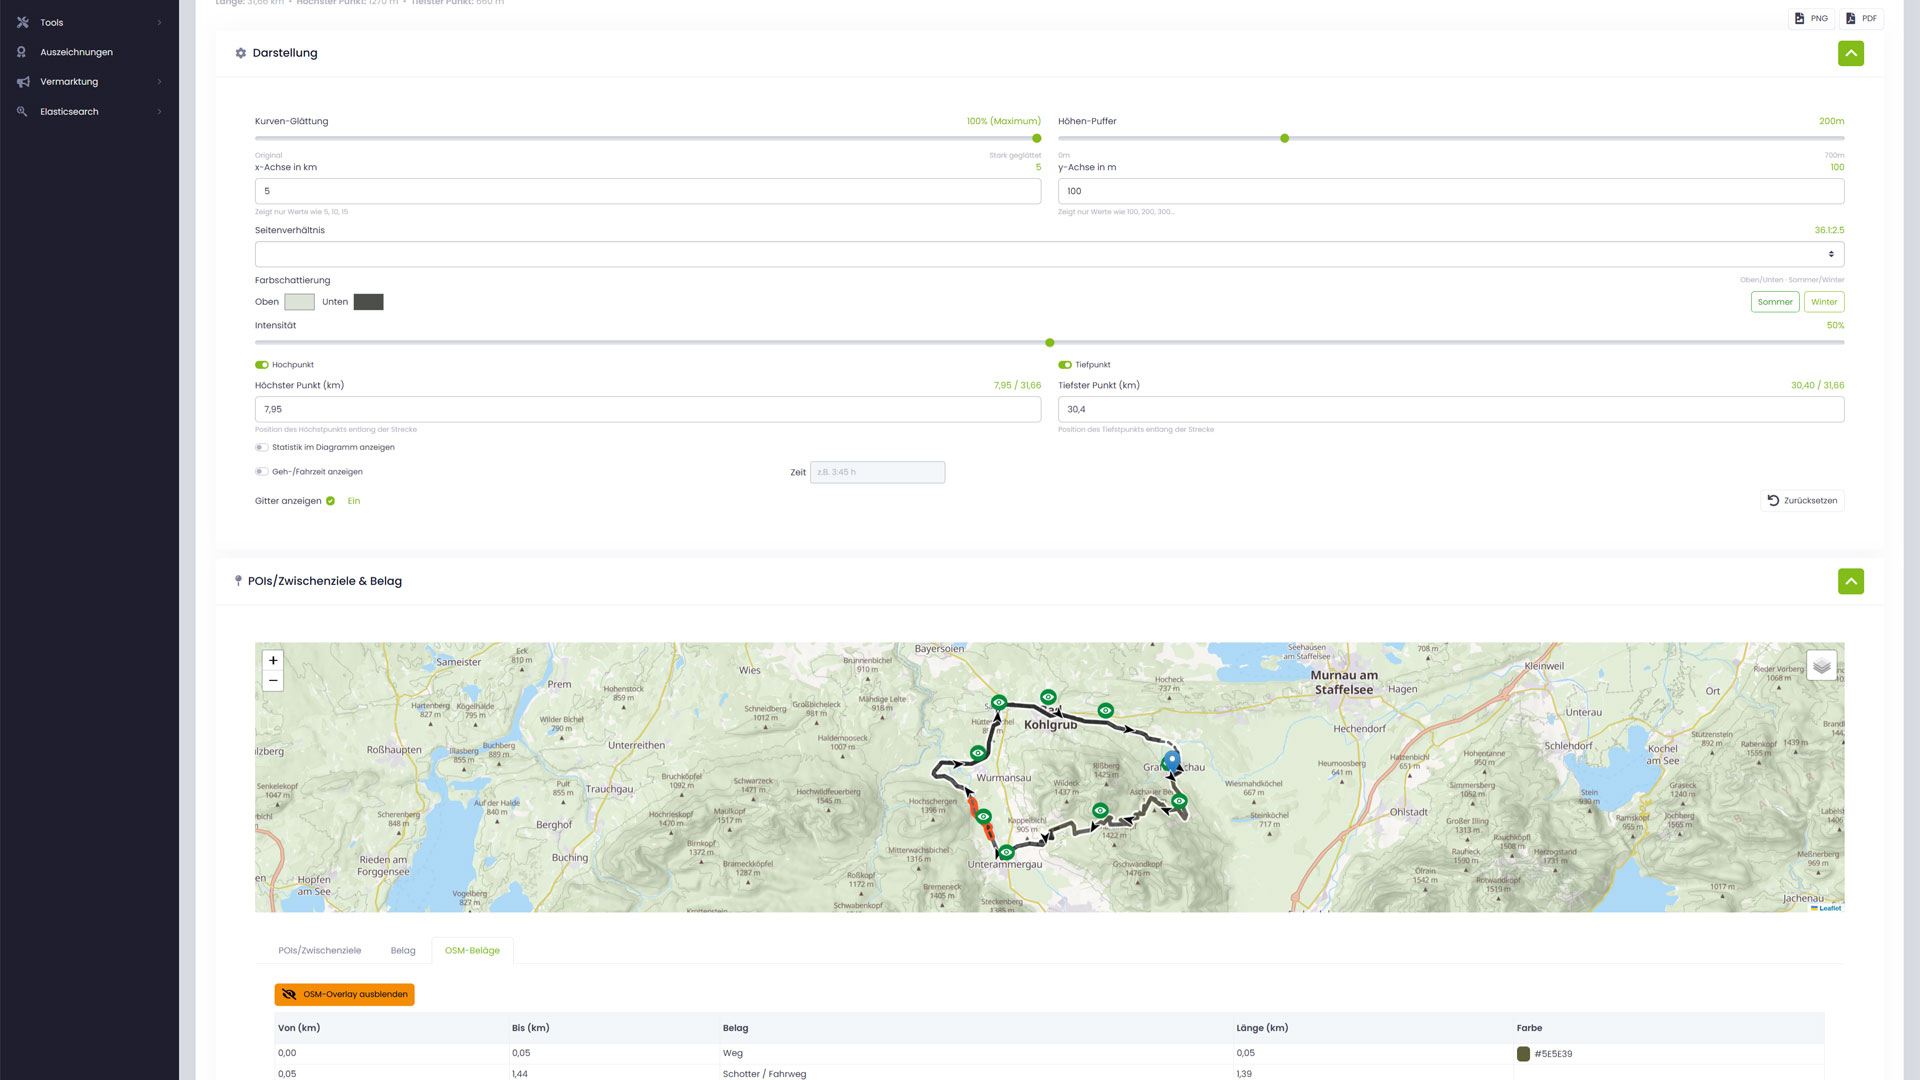Image resolution: width=1920 pixels, height=1080 pixels.
Task: Toggle the Hochpunkt switch
Action: [262, 365]
